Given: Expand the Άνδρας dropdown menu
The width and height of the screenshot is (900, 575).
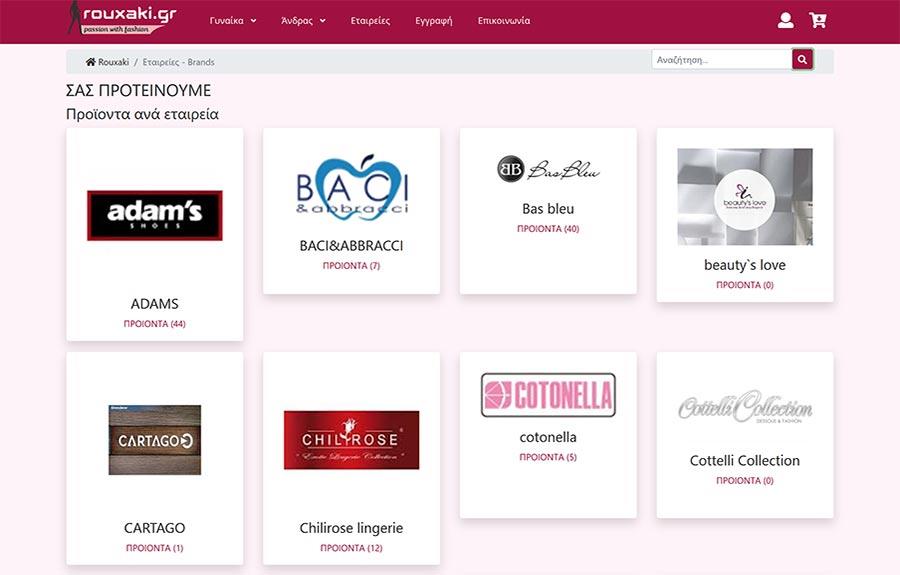Looking at the screenshot, I should coord(303,21).
